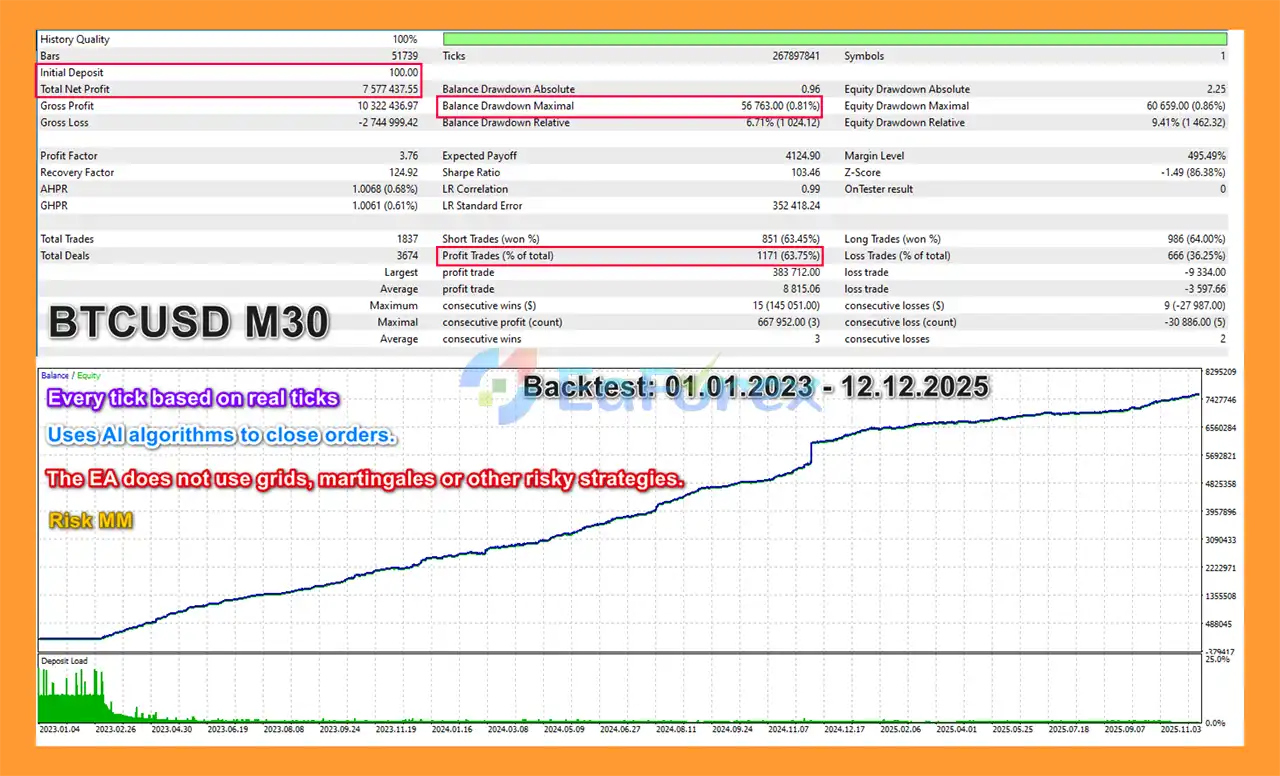Click the Backtest date range title text

click(x=756, y=387)
